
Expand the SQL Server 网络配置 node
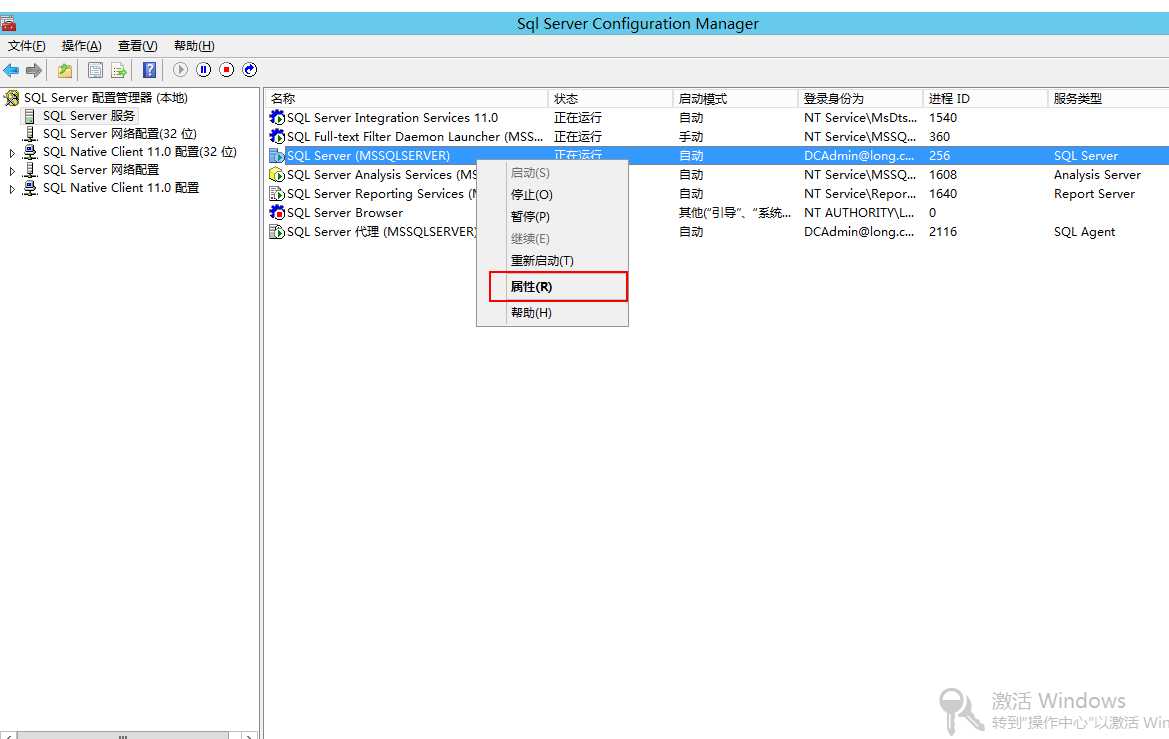[12, 171]
